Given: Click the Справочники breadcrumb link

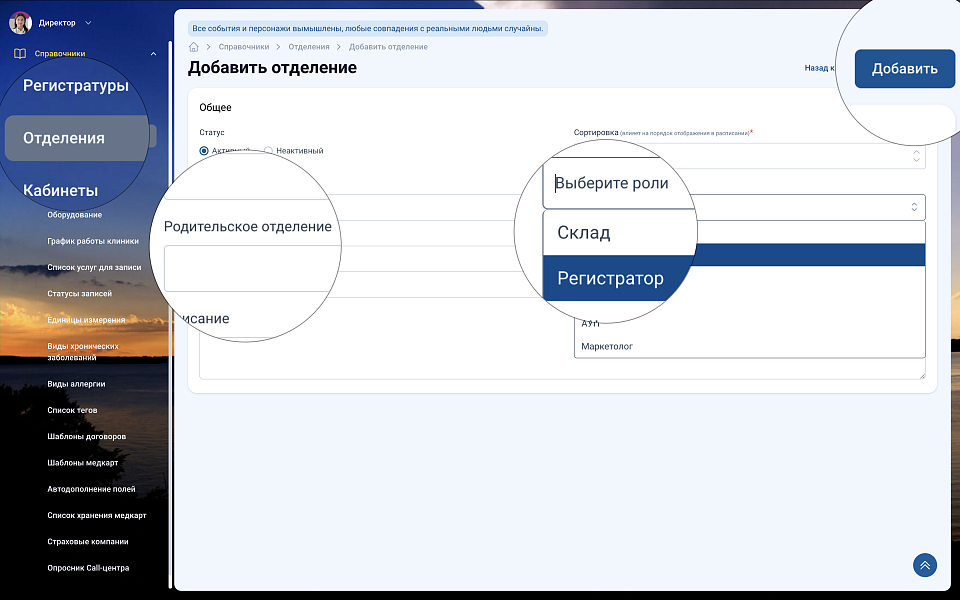Looking at the screenshot, I should coord(244,47).
